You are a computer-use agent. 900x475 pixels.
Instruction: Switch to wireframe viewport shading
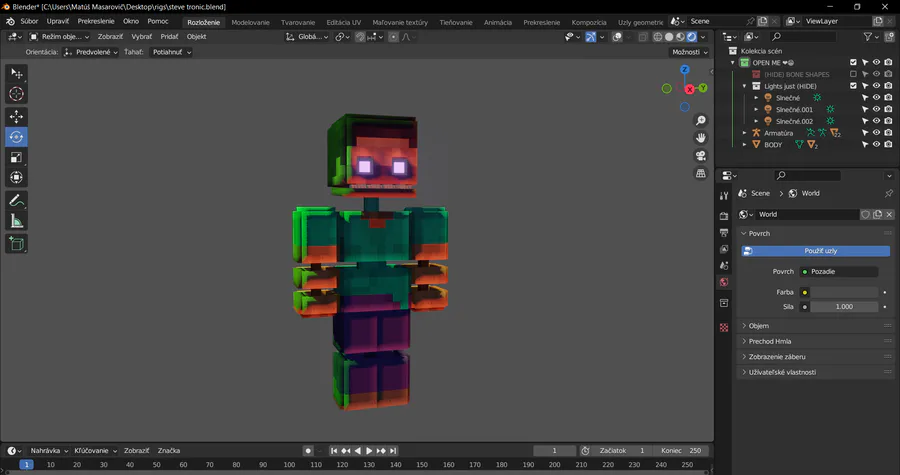658,37
